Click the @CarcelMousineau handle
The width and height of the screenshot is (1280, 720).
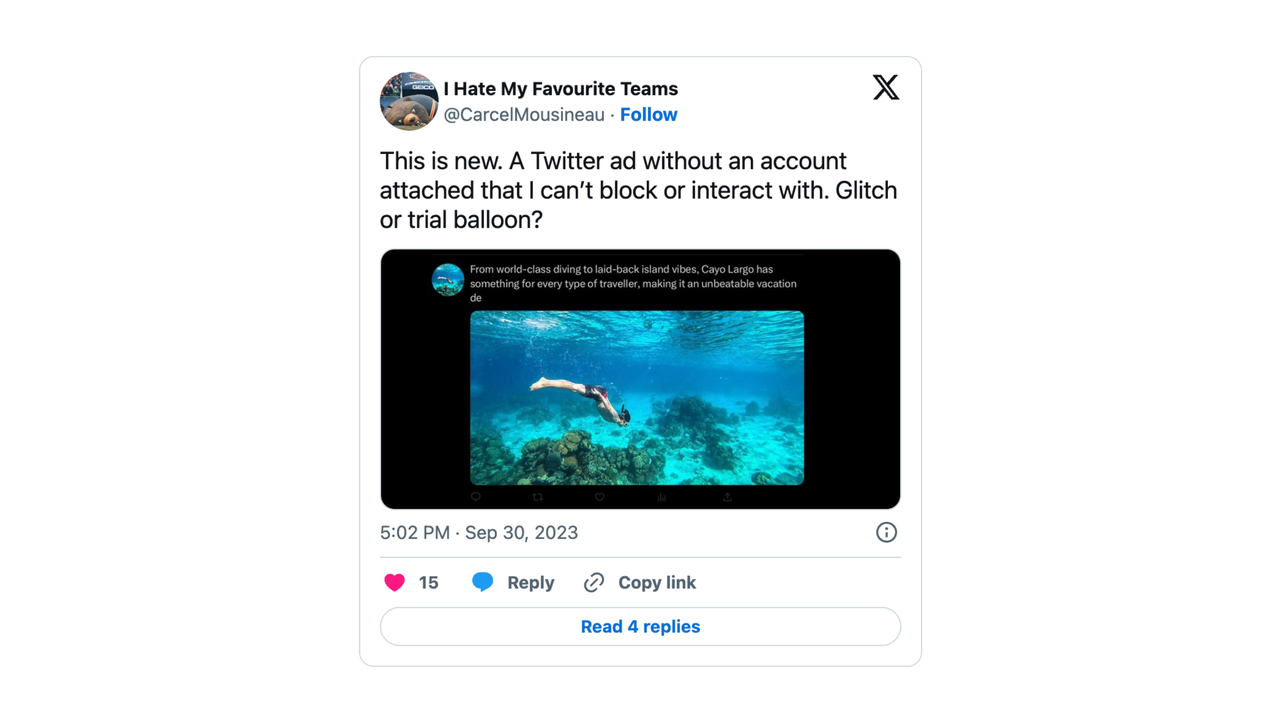tap(524, 115)
